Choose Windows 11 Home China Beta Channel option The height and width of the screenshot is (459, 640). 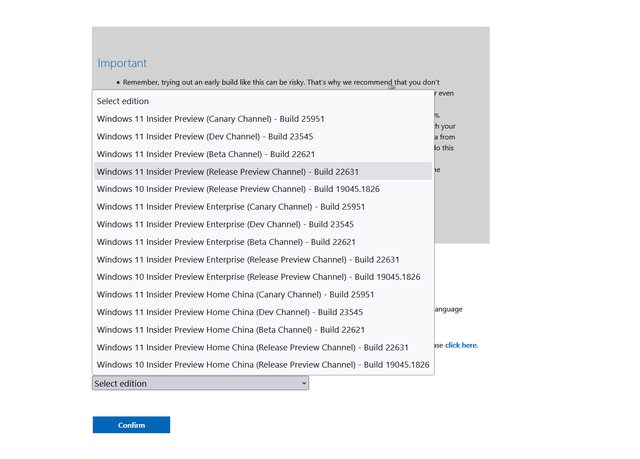pos(230,329)
